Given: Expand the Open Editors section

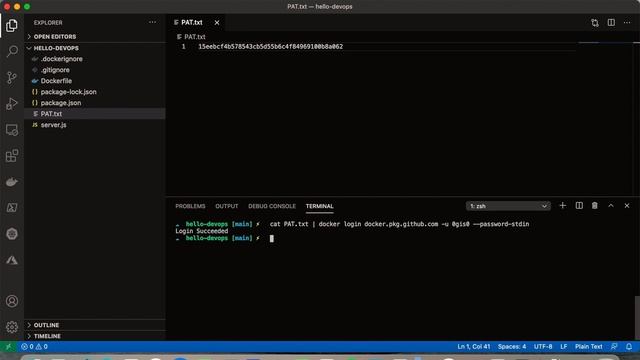Looking at the screenshot, I should coord(95,37).
